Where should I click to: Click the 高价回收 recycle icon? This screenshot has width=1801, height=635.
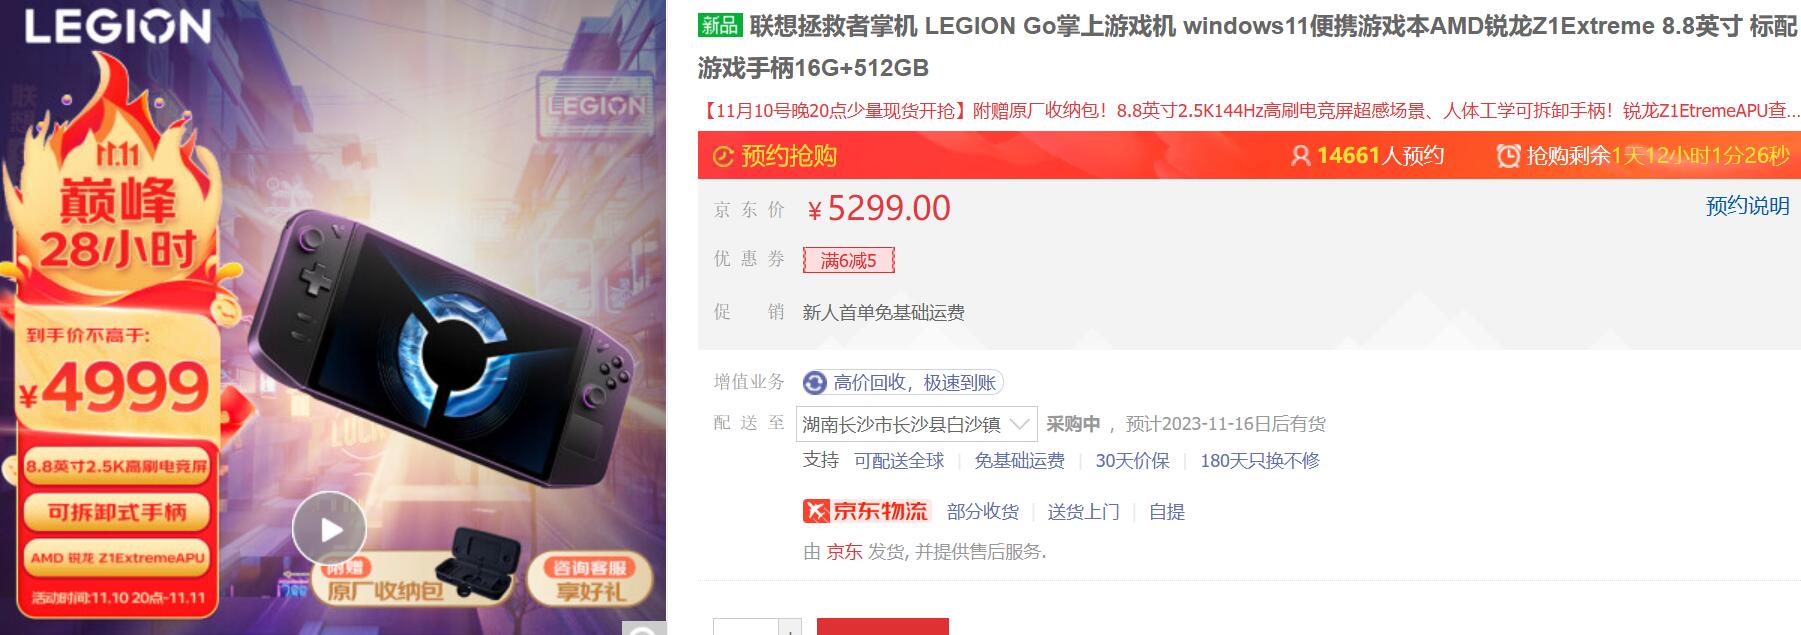[815, 383]
